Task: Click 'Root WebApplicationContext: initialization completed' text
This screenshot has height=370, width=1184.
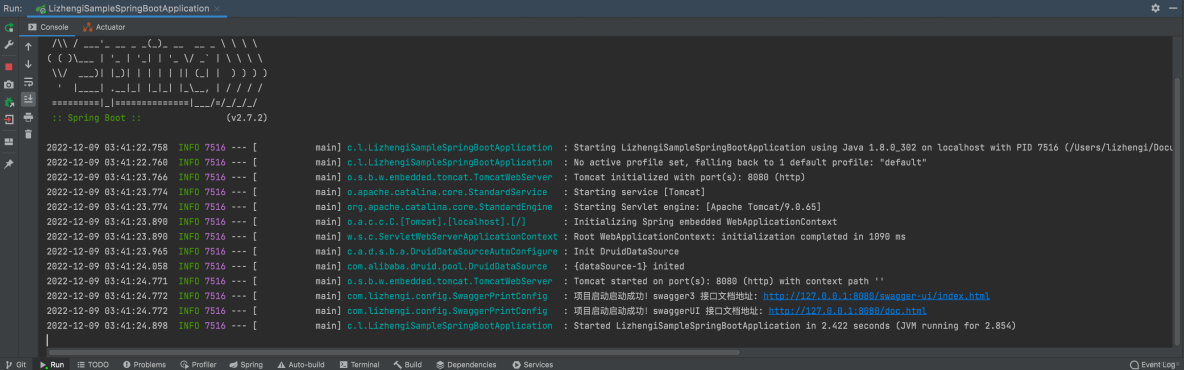Action: coord(739,237)
